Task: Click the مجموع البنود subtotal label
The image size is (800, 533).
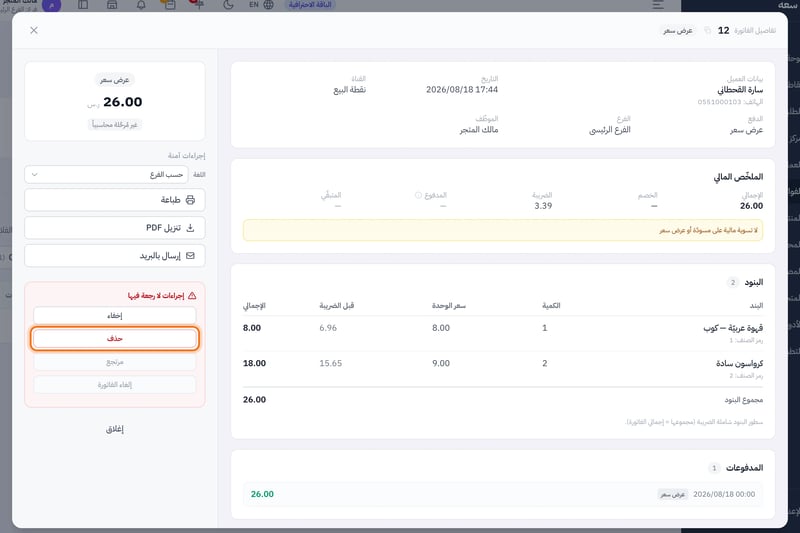Action: pyautogui.click(x=743, y=400)
